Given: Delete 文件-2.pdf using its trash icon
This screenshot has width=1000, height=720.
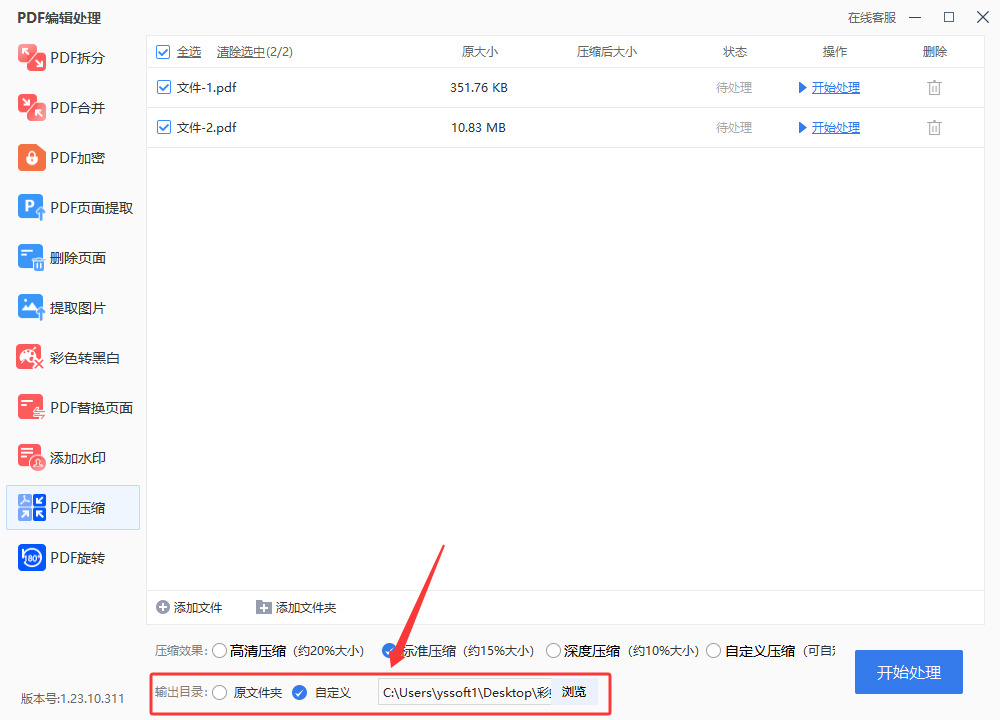Looking at the screenshot, I should coord(934,128).
